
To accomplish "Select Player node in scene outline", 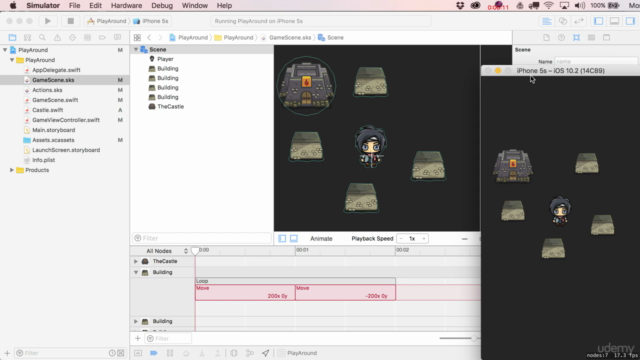I will 165,59.
